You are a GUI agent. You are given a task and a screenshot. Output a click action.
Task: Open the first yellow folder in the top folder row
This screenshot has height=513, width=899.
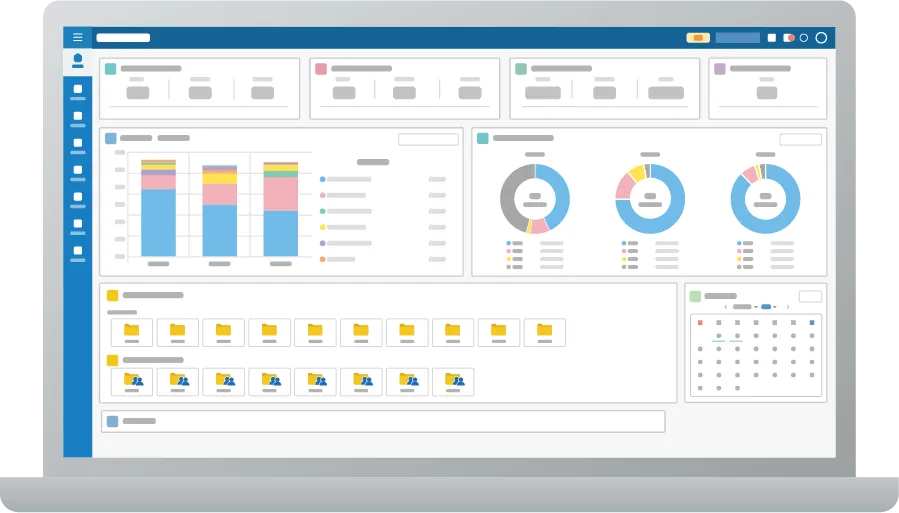coord(132,332)
